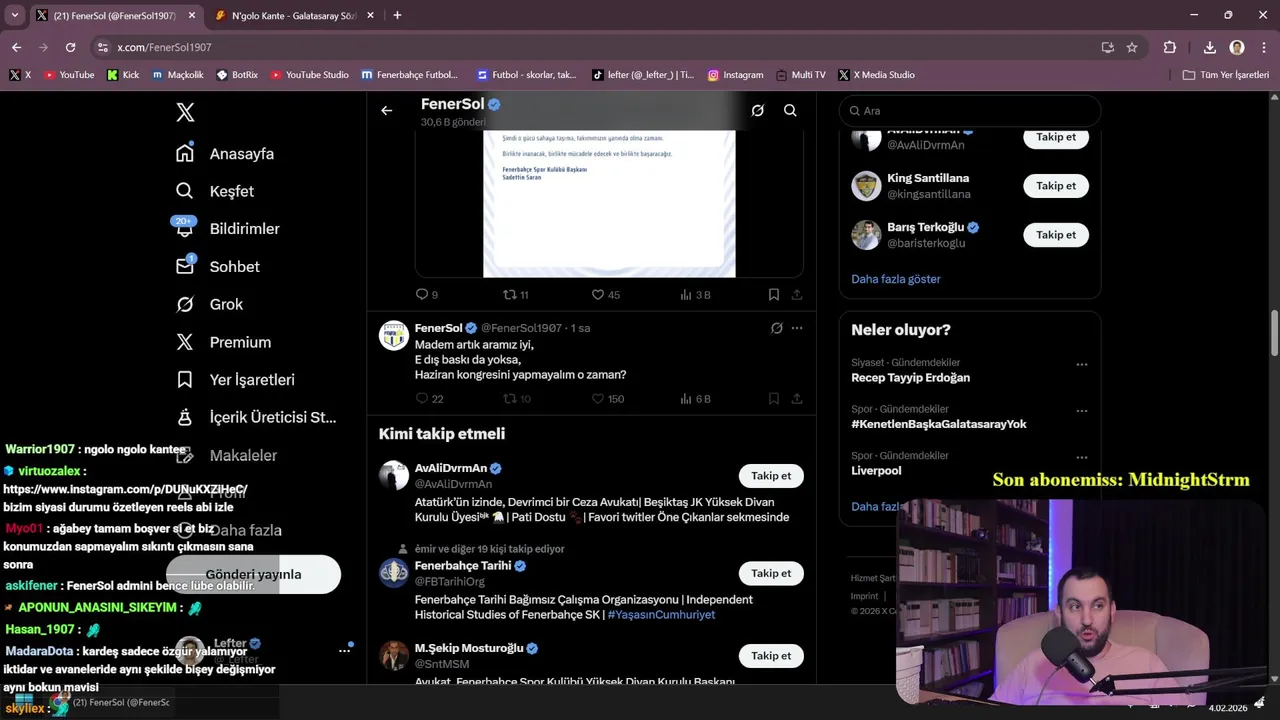Screen dimensions: 1280x720
Task: Open Premium in the sidebar
Action: tap(223, 342)
